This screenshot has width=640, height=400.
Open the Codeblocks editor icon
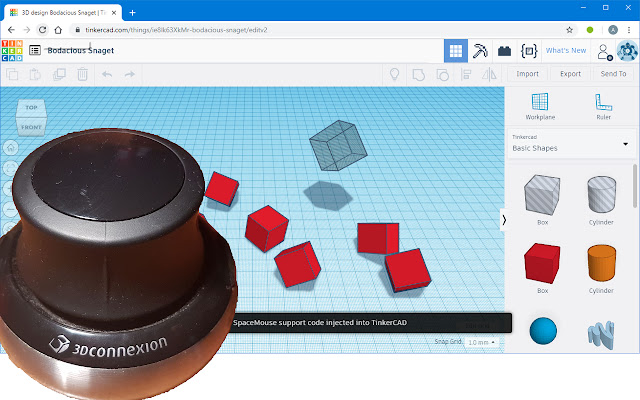[x=529, y=51]
